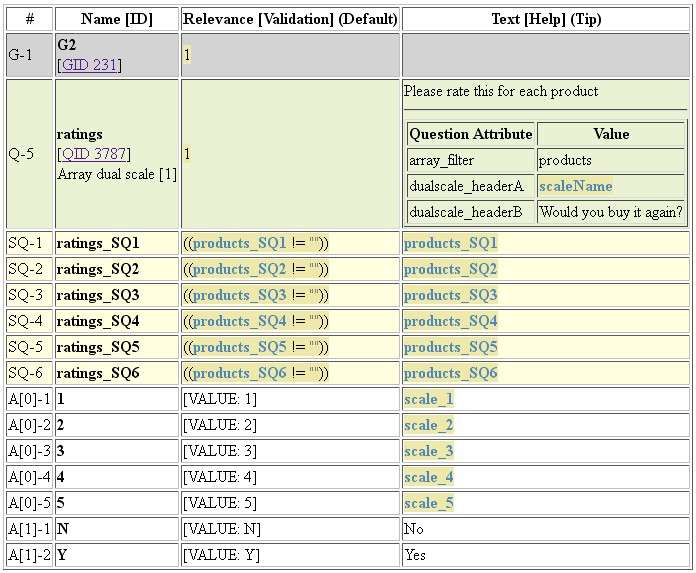Click the scale_5 answer text
Image resolution: width=696 pixels, height=573 pixels.
[x=428, y=503]
